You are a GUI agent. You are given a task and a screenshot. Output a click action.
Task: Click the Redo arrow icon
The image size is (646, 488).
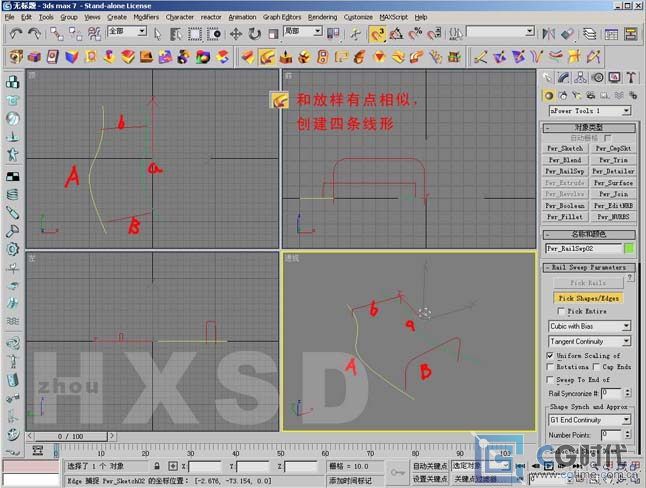(34, 34)
